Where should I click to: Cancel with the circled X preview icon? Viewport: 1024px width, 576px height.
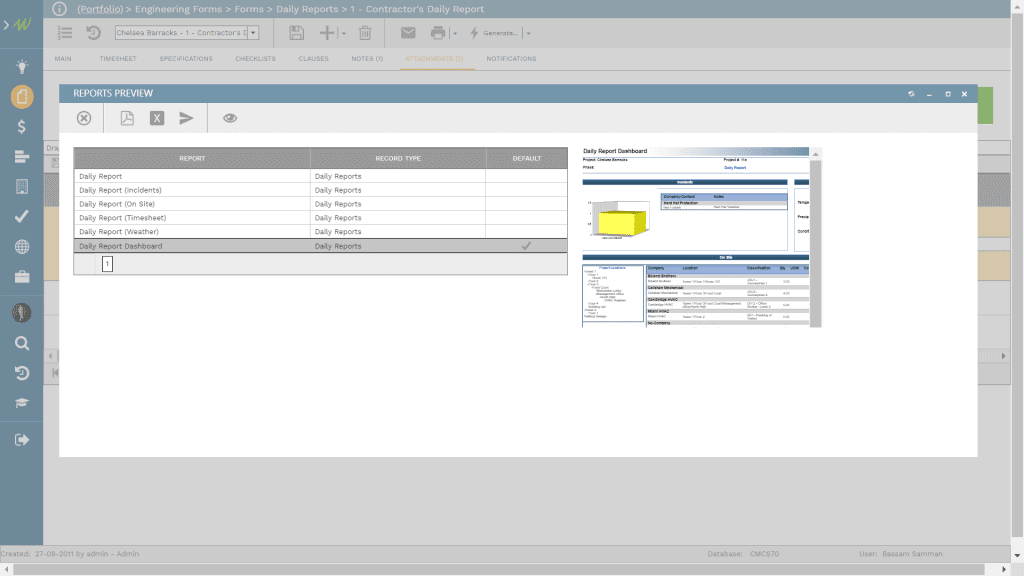click(x=84, y=118)
